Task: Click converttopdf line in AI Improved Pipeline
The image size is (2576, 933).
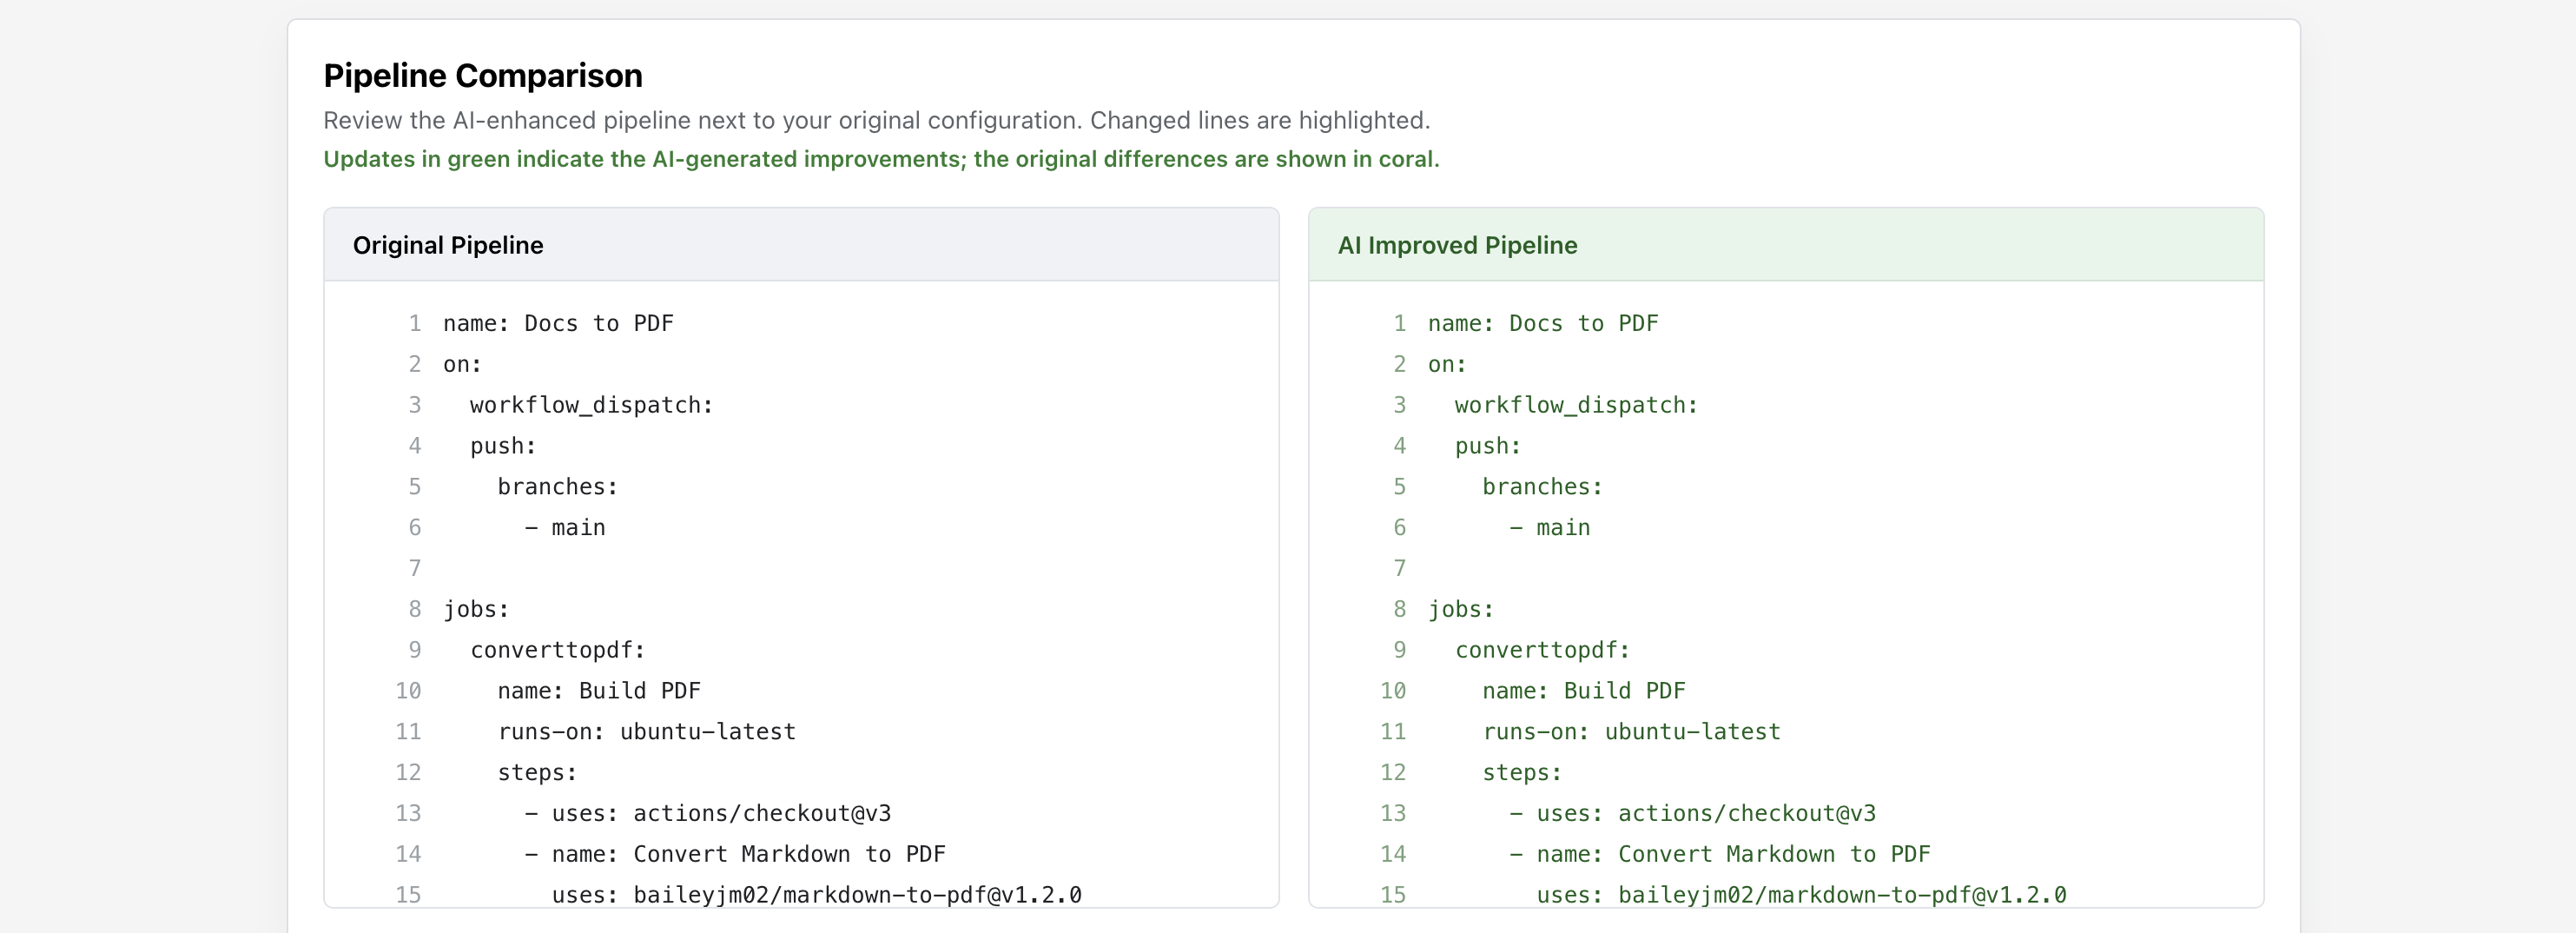Action: pyautogui.click(x=1542, y=650)
